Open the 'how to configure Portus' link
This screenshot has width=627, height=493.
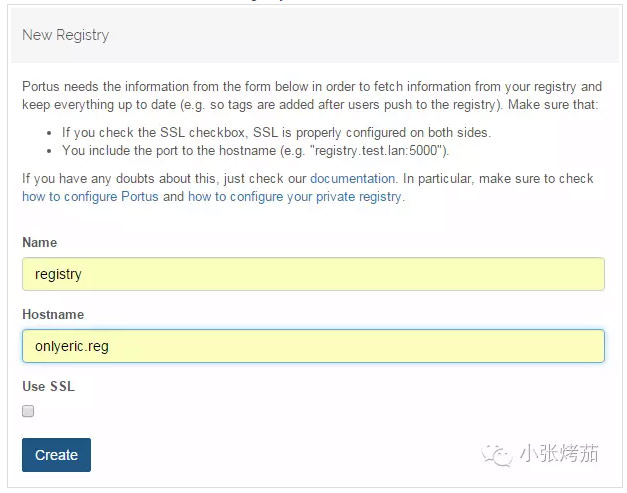[90, 197]
